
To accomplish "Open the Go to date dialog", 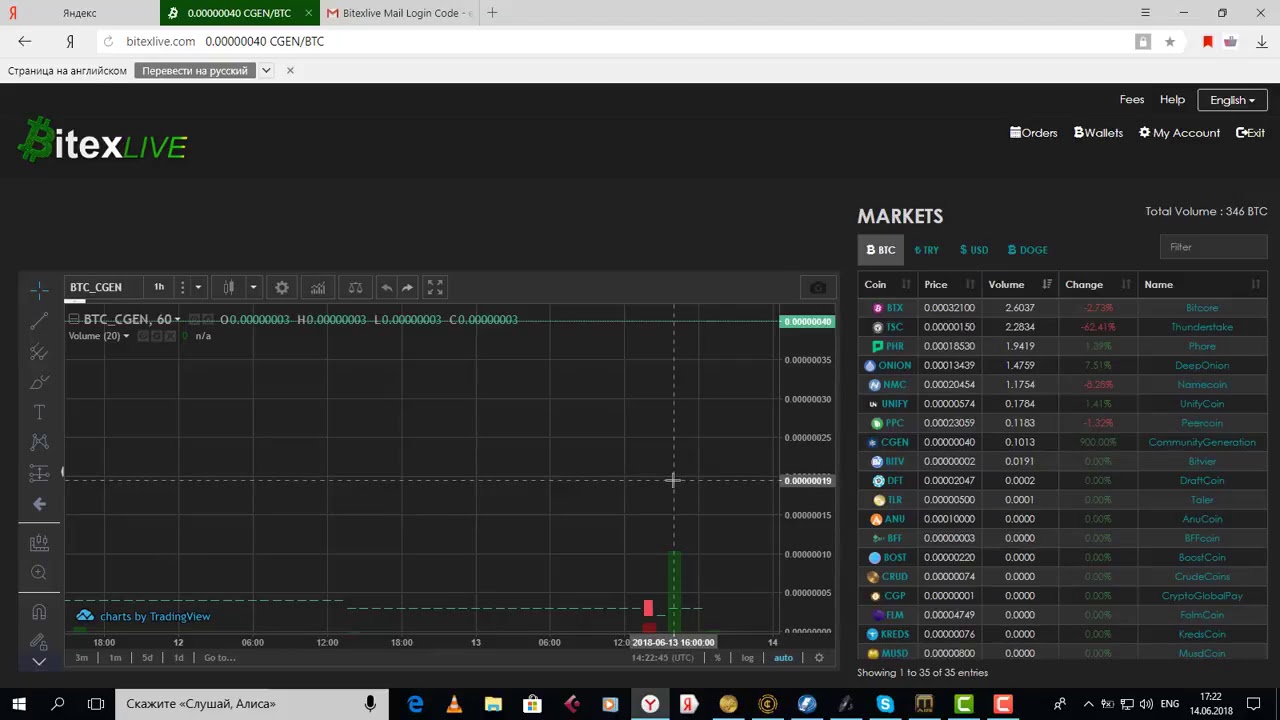I will [219, 657].
